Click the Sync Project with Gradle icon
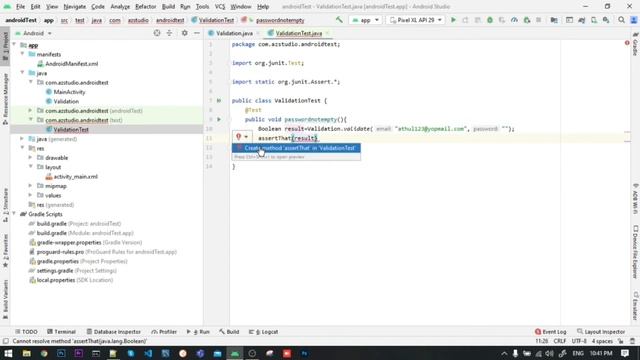The width and height of the screenshot is (640, 360). point(582,20)
